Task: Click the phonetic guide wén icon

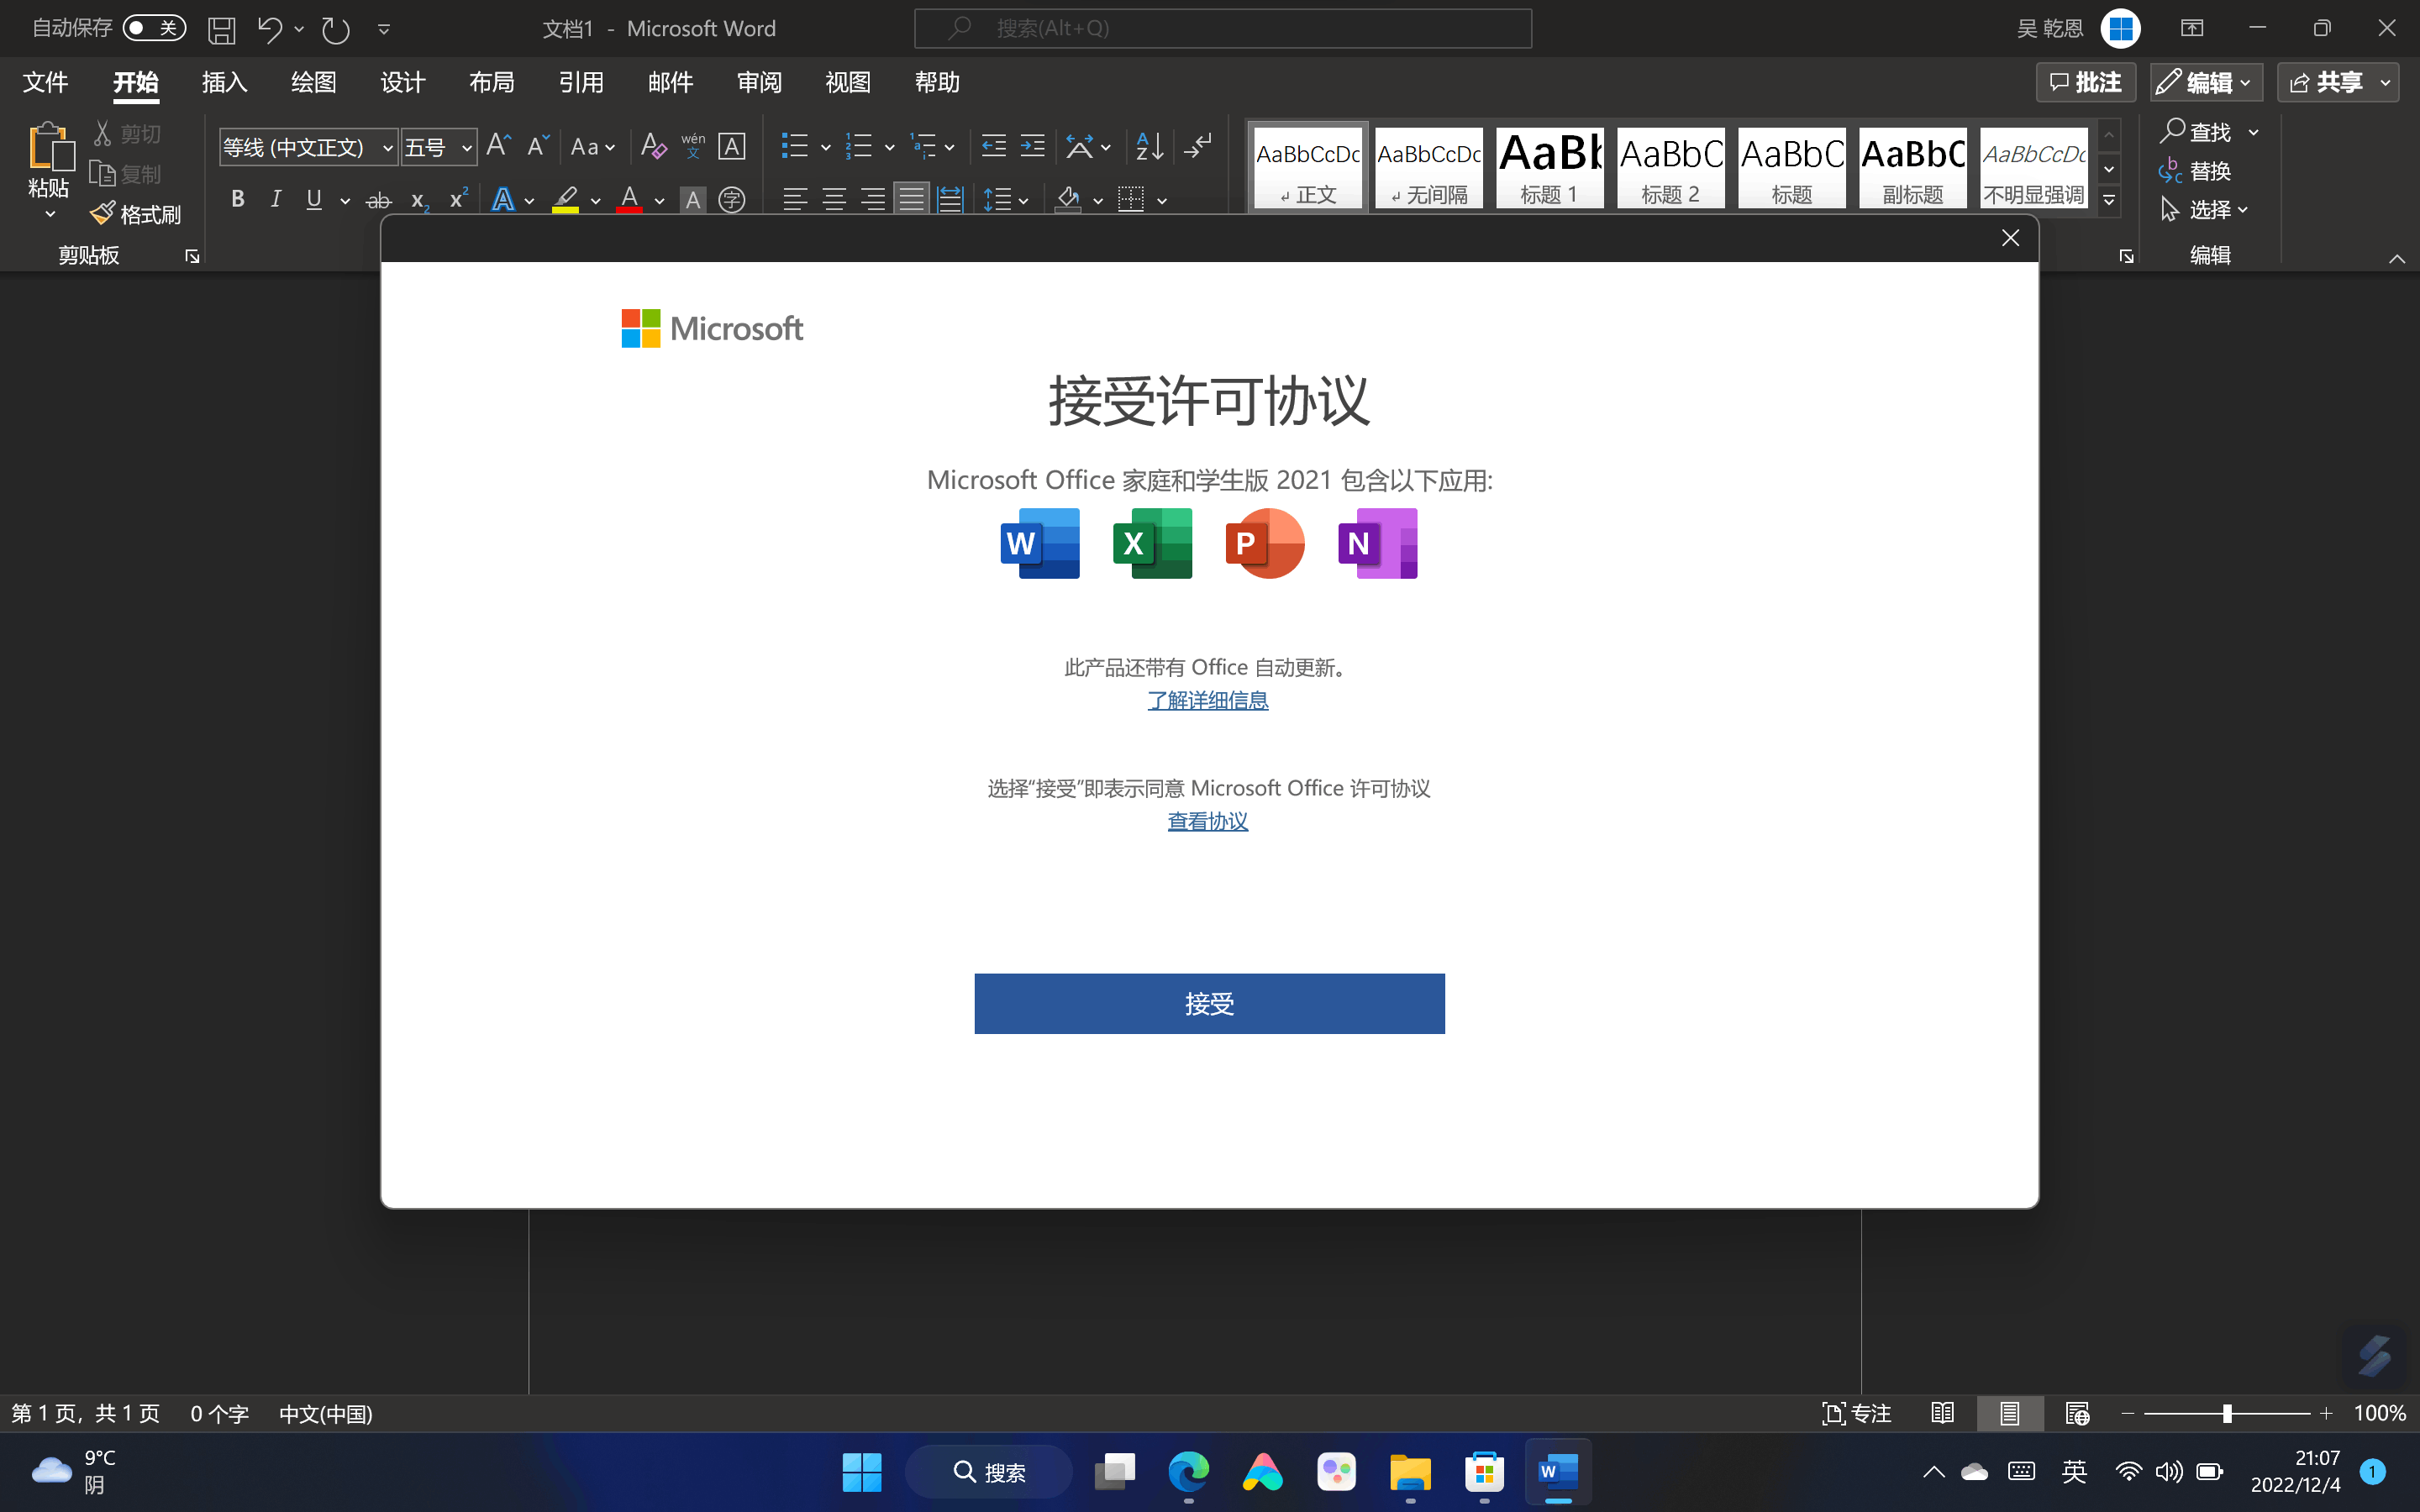Action: point(692,146)
